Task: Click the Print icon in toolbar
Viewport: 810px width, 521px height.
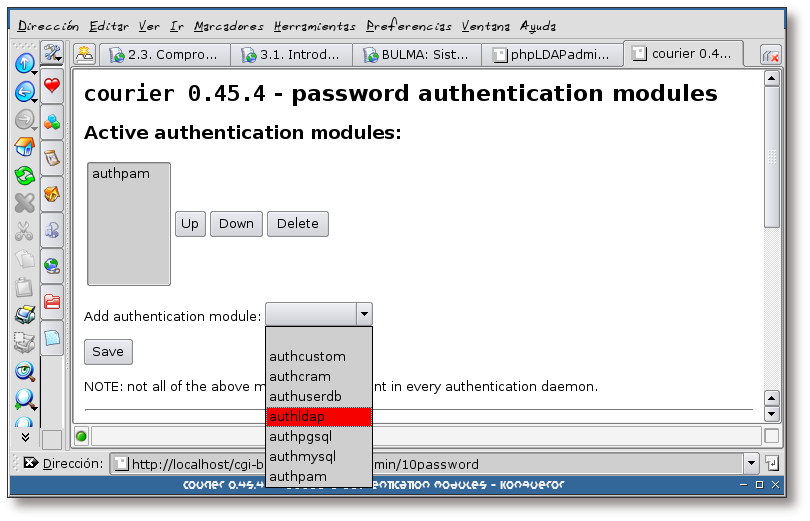Action: coord(25,315)
